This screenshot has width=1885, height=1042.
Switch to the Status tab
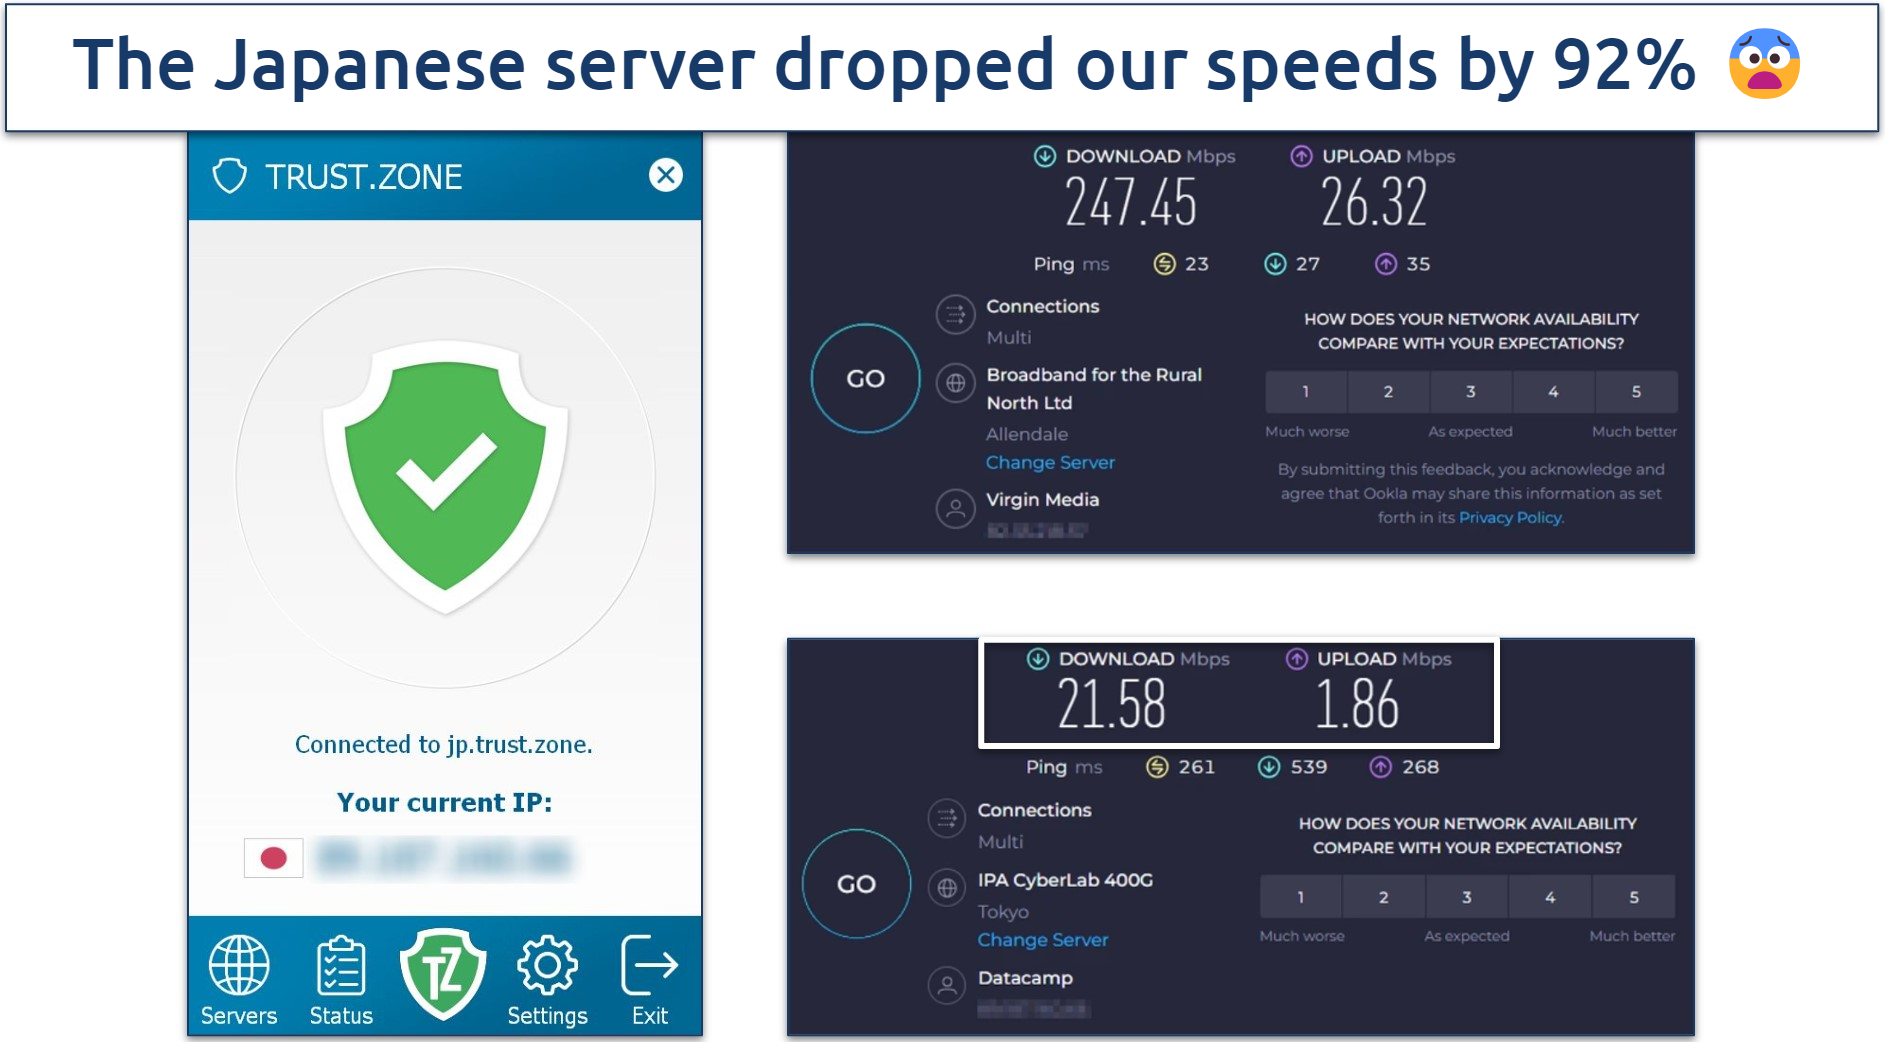(x=340, y=965)
